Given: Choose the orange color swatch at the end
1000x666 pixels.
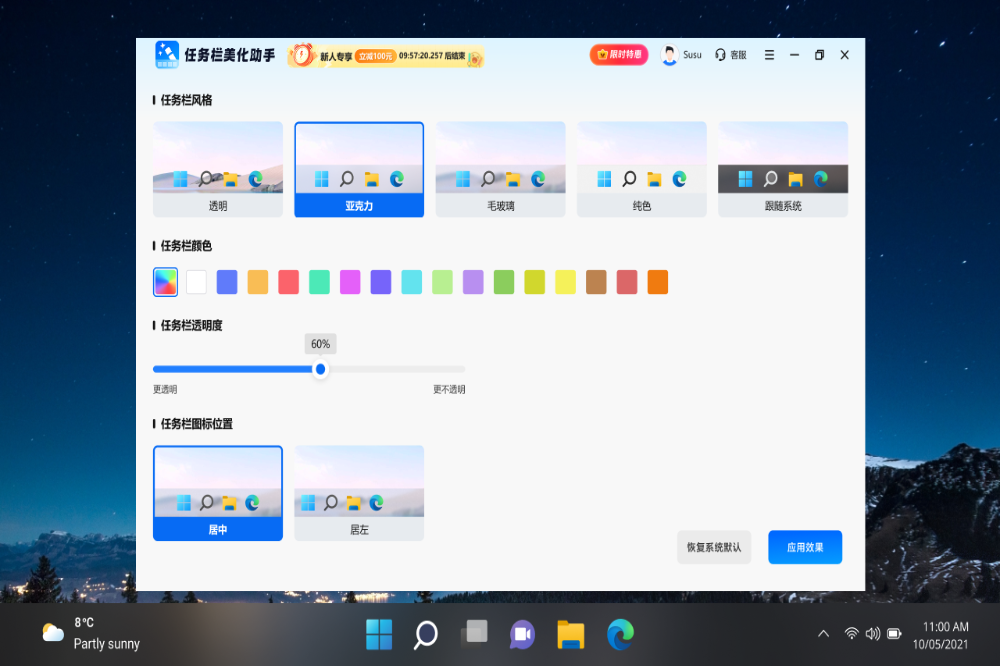Looking at the screenshot, I should point(657,282).
